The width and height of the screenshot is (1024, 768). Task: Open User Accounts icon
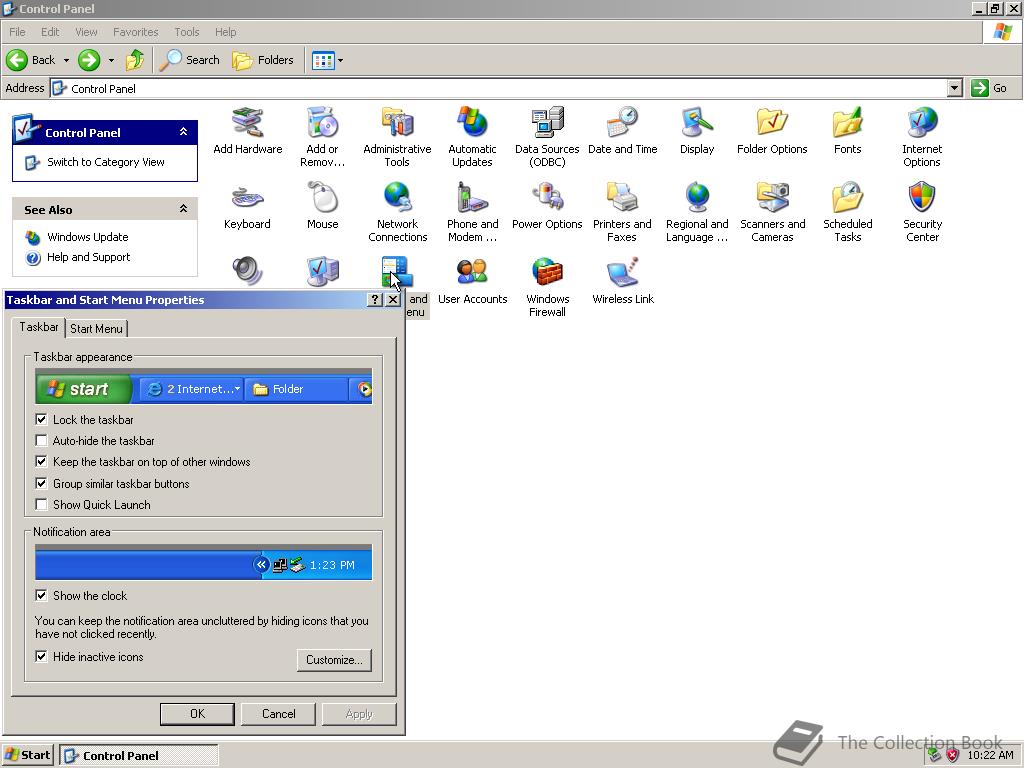[473, 272]
